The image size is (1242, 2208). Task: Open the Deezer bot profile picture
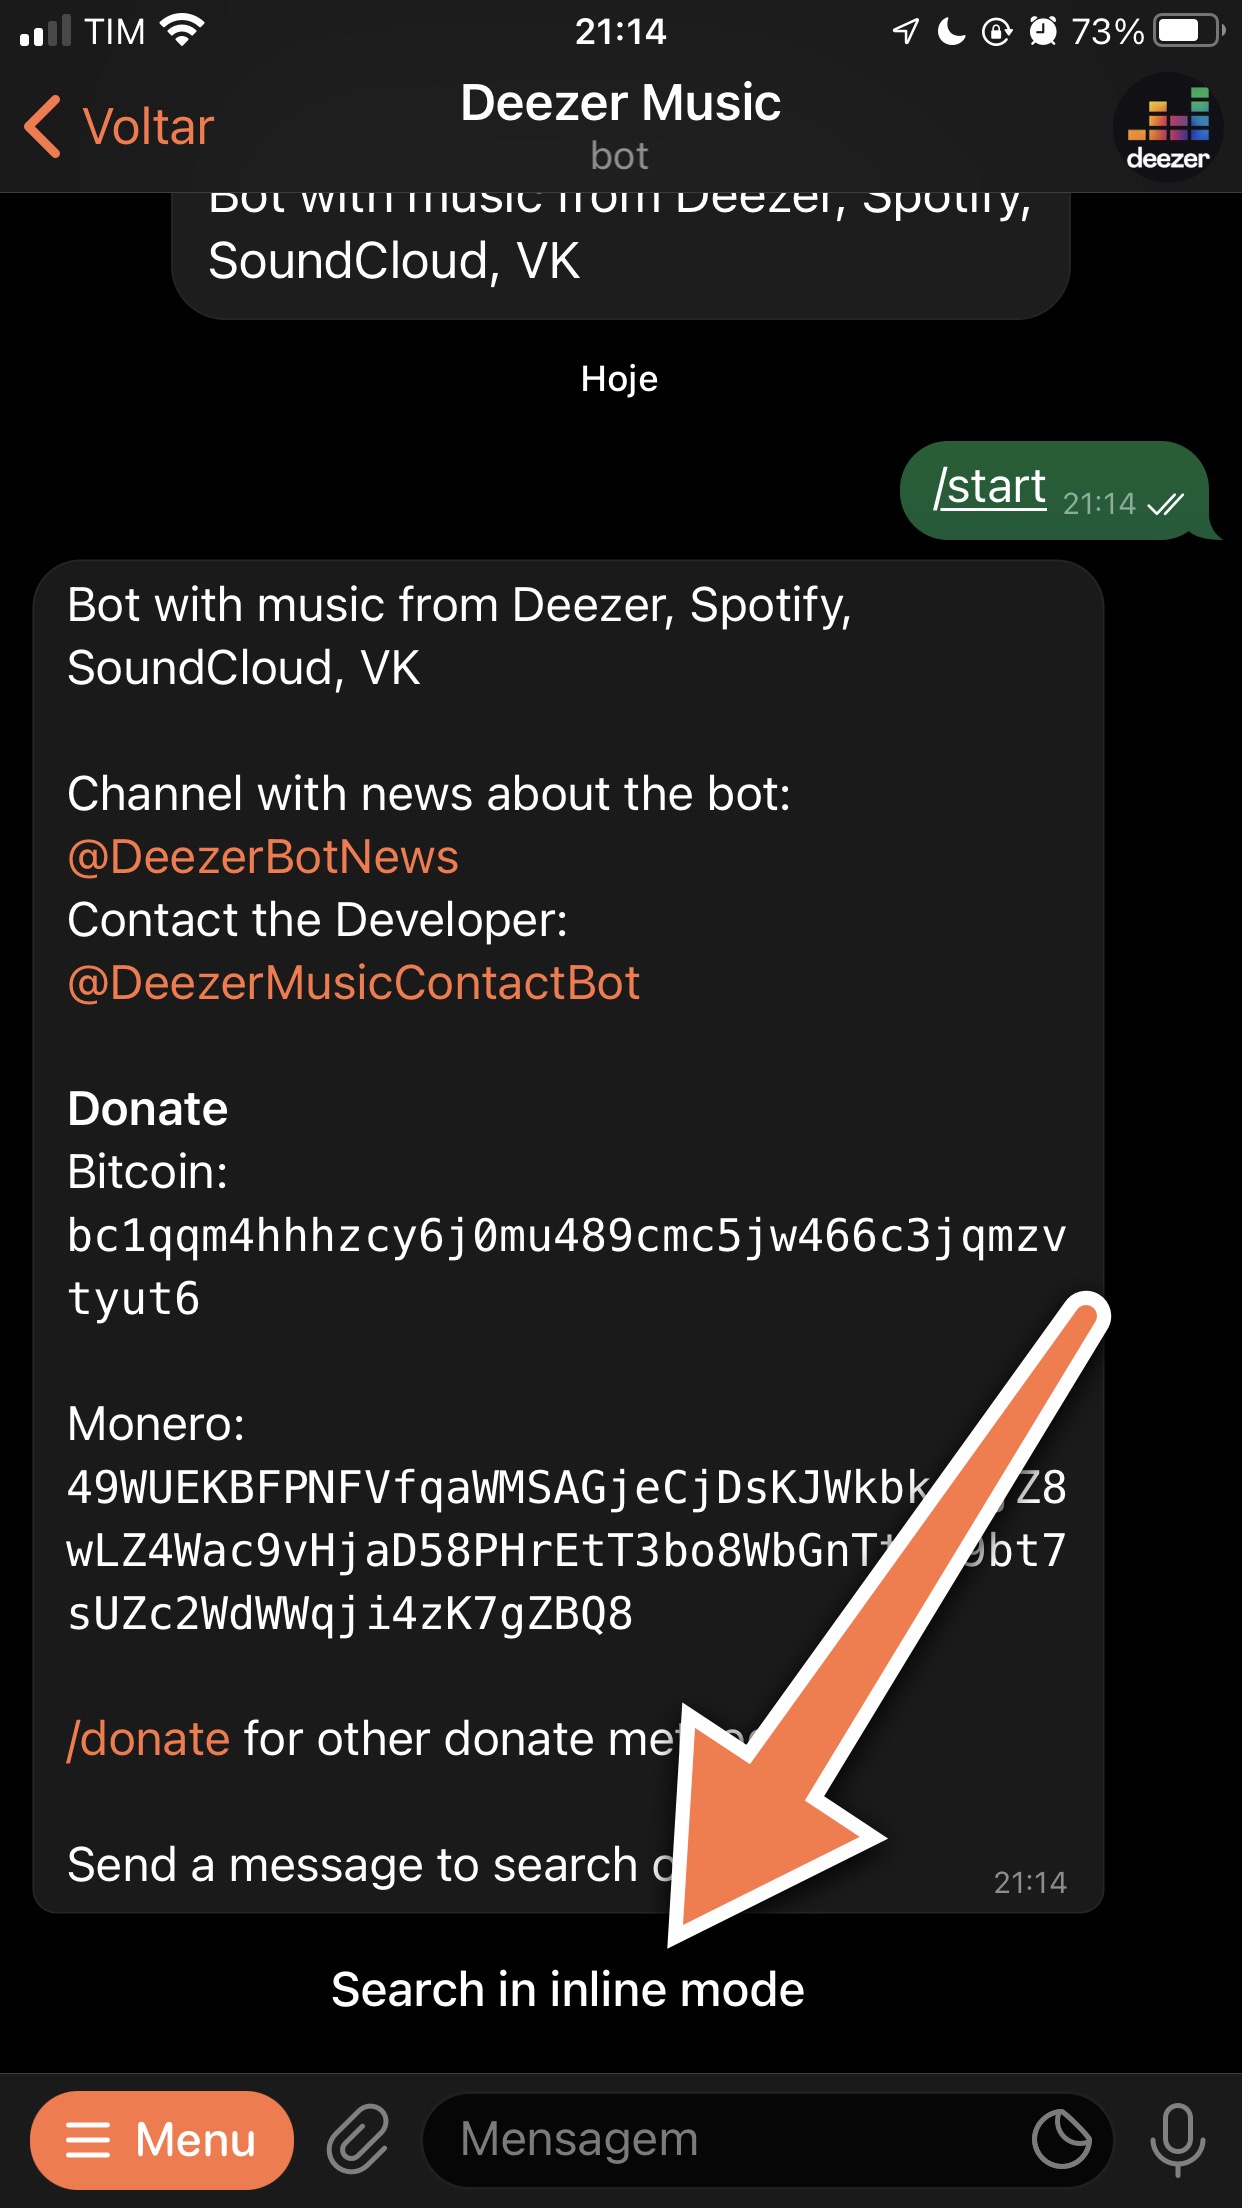click(x=1168, y=128)
